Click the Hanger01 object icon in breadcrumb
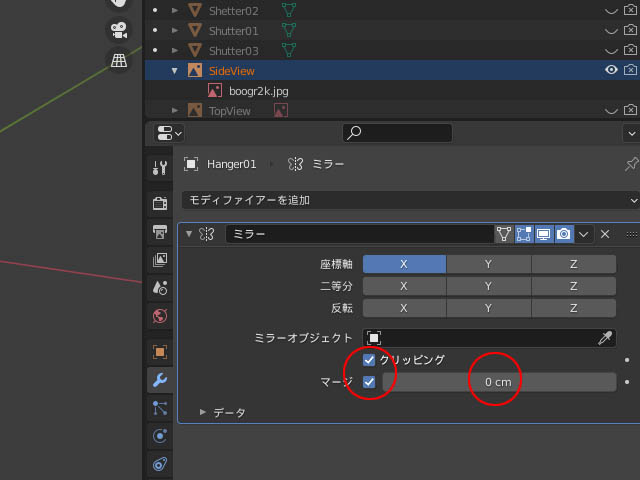The image size is (640, 480). tap(191, 164)
